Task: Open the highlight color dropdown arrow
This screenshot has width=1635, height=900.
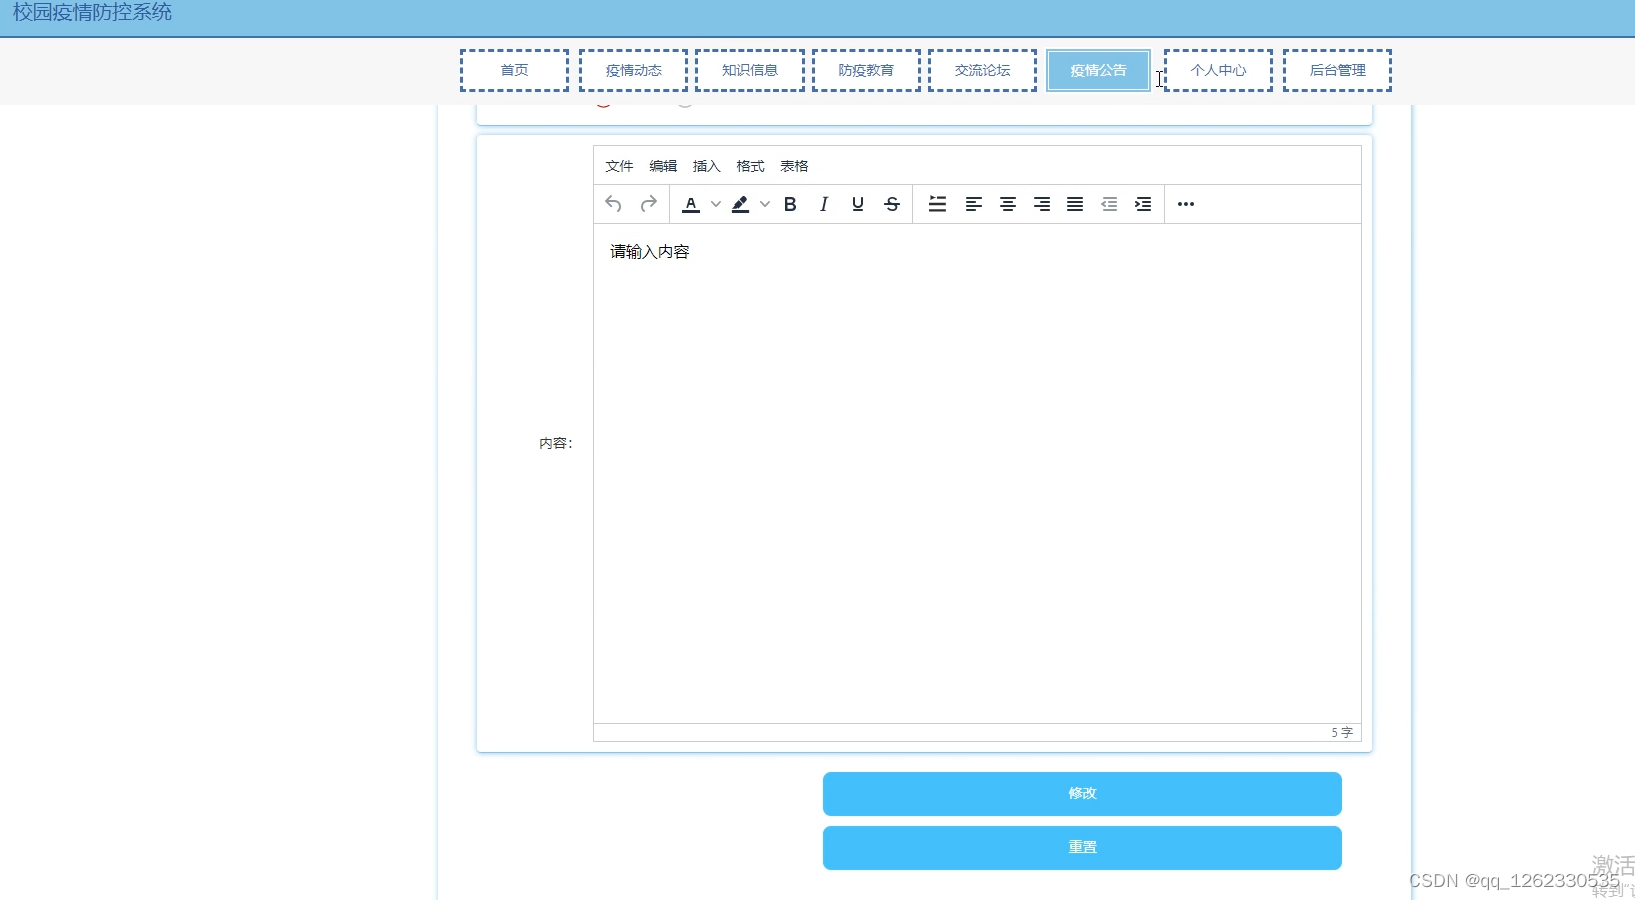Action: (x=765, y=204)
